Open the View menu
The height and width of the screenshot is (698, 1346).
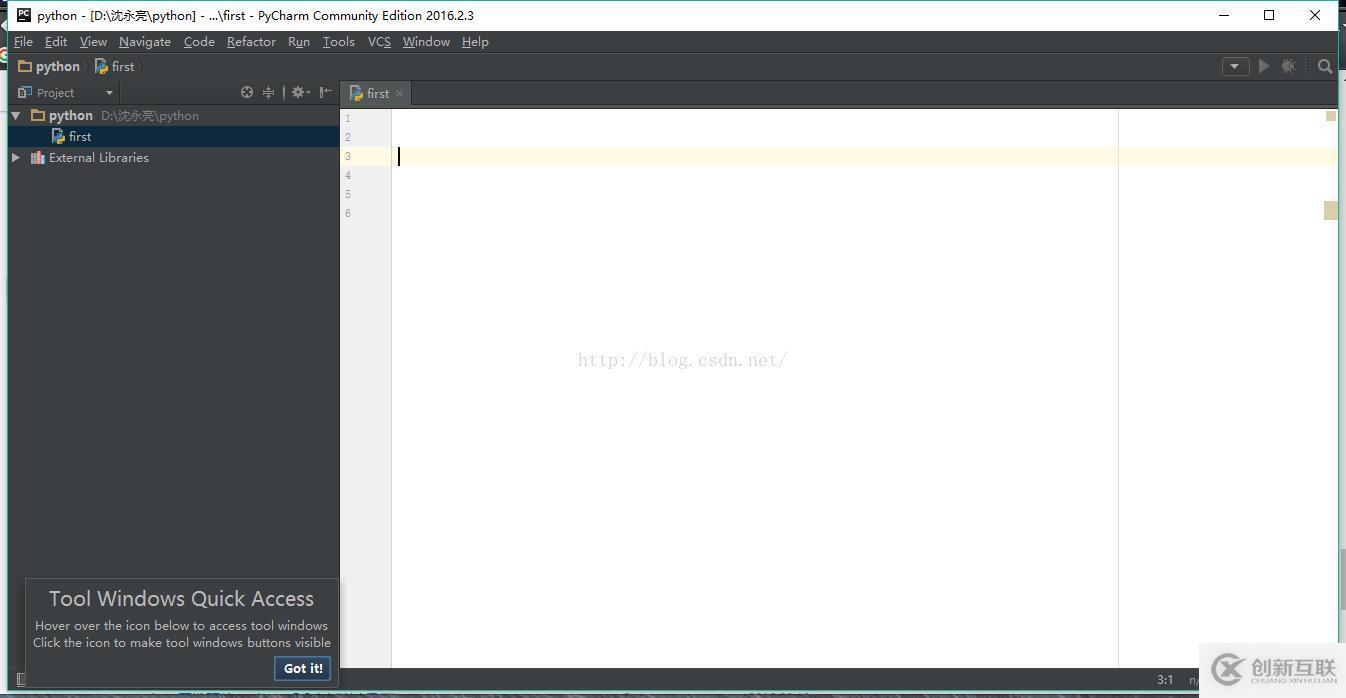[x=93, y=42]
